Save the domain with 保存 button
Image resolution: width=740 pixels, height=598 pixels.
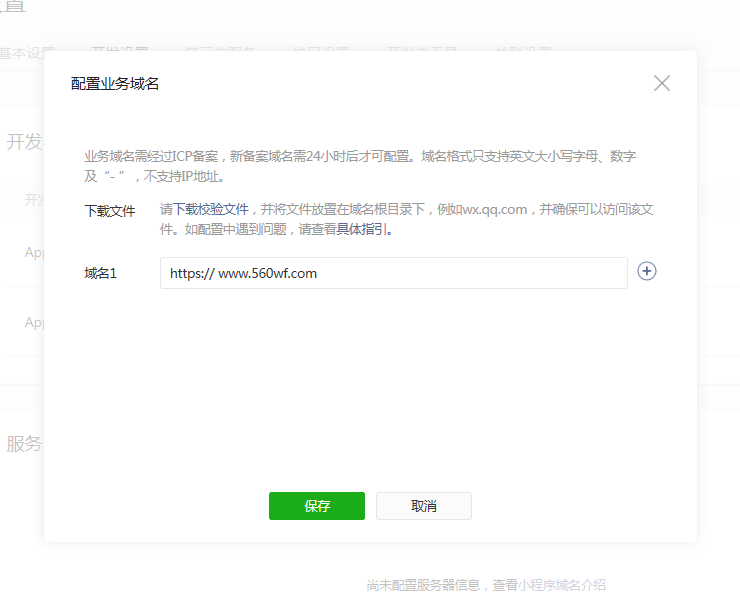(x=317, y=506)
